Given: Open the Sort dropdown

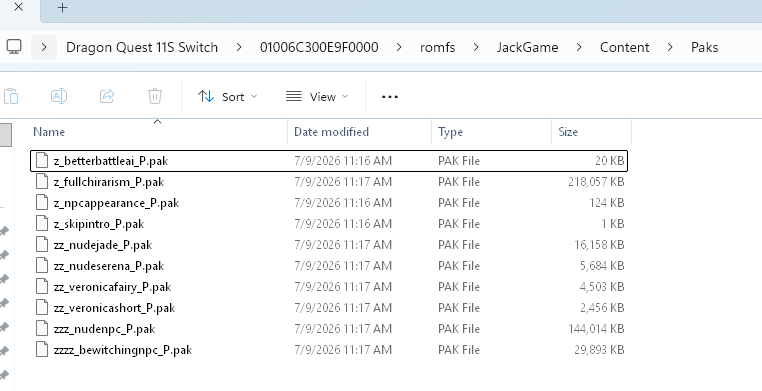Looking at the screenshot, I should 227,97.
